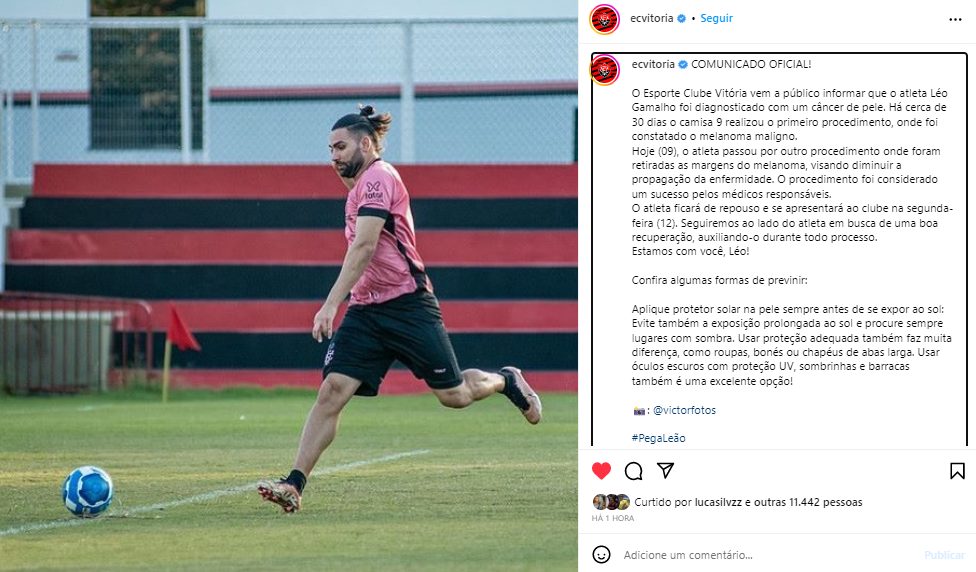Viewport: 976px width, 572px height.
Task: Open @victorfotos photographer profile
Action: click(x=685, y=410)
